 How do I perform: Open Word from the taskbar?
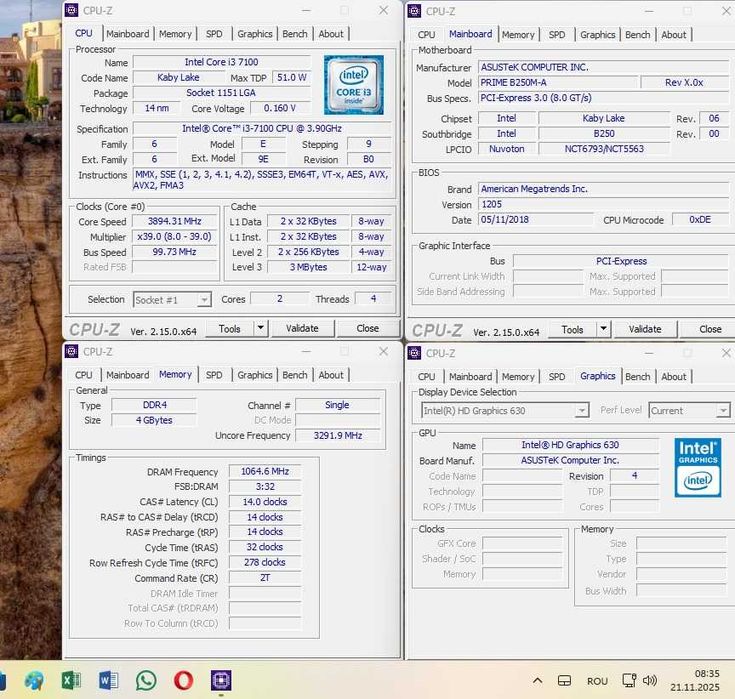[x=108, y=680]
